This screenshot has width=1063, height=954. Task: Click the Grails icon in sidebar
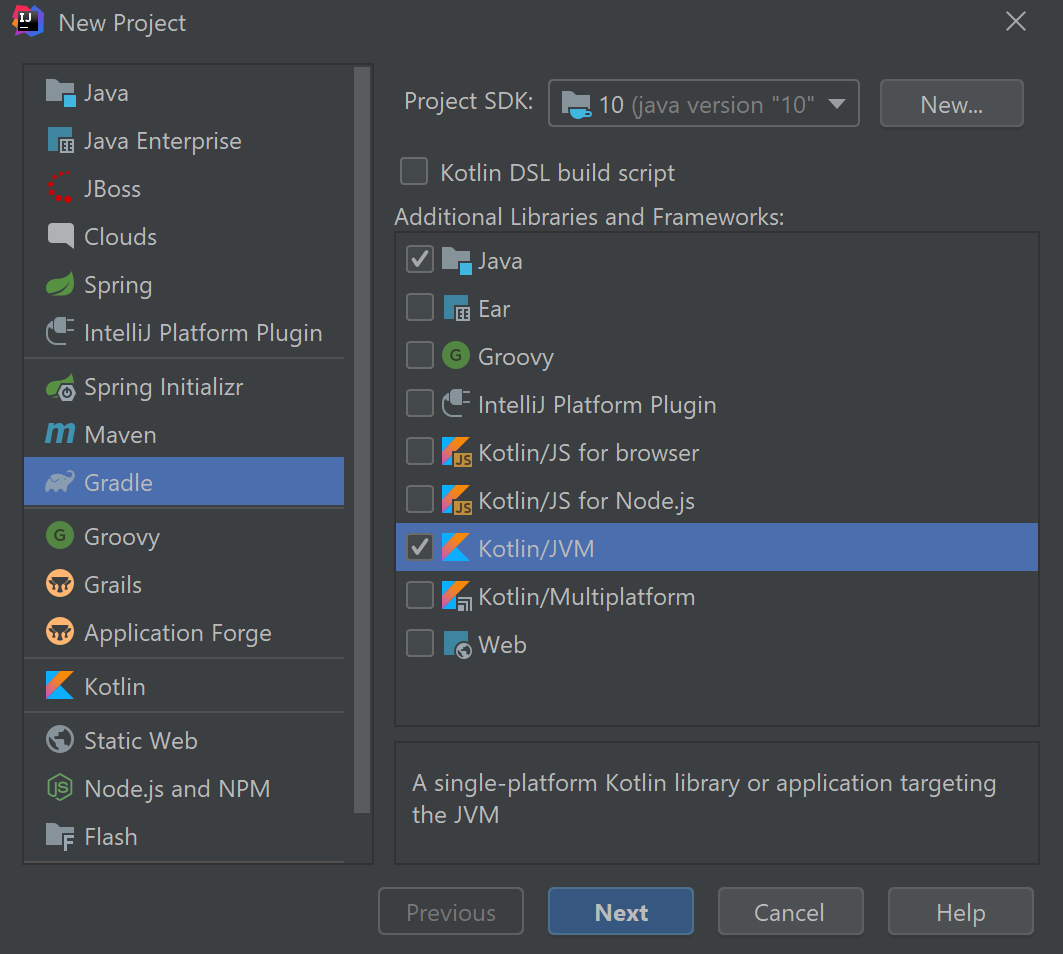point(60,585)
